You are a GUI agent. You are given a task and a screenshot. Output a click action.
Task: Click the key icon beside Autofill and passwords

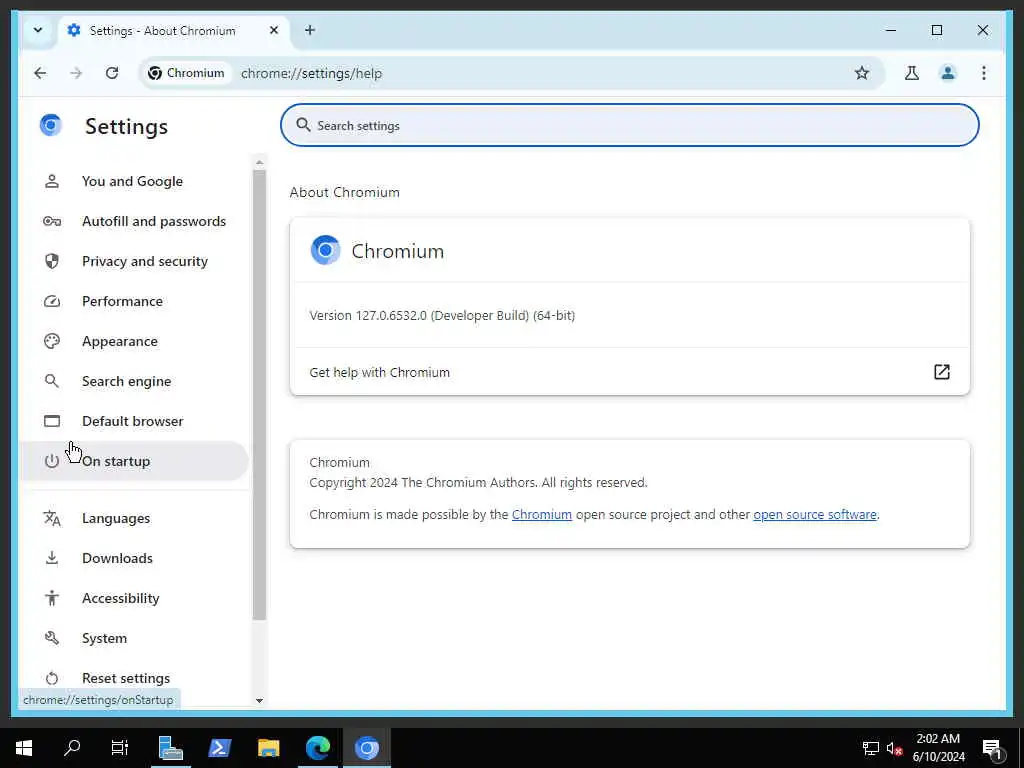(52, 221)
